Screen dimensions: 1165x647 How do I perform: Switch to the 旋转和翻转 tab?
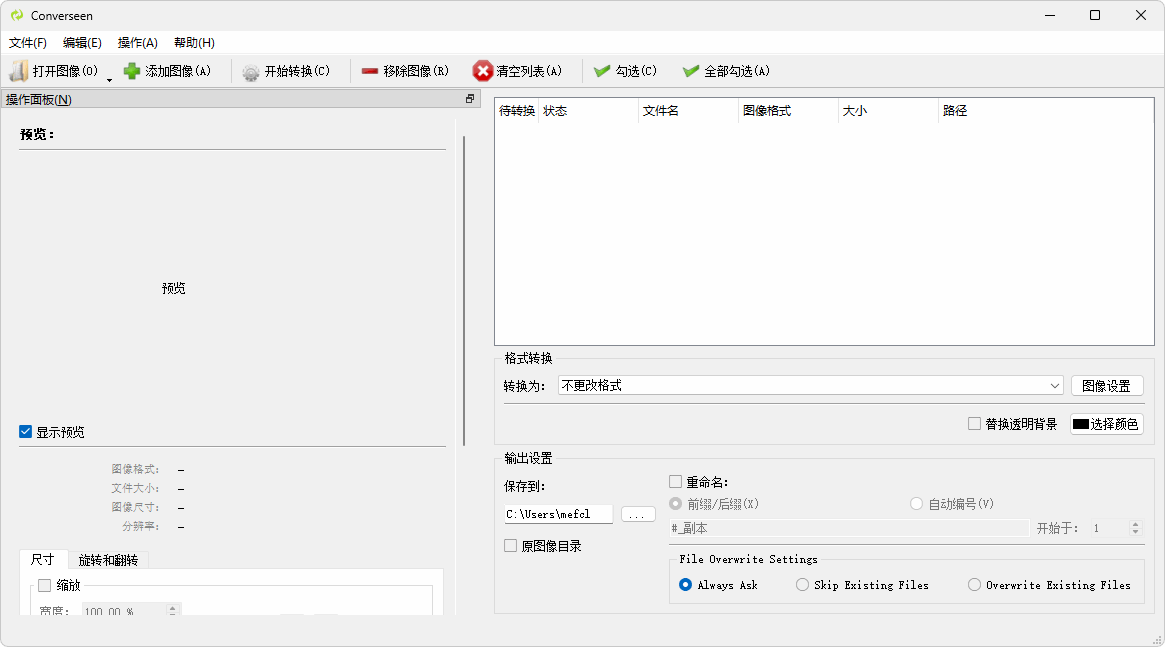[108, 560]
